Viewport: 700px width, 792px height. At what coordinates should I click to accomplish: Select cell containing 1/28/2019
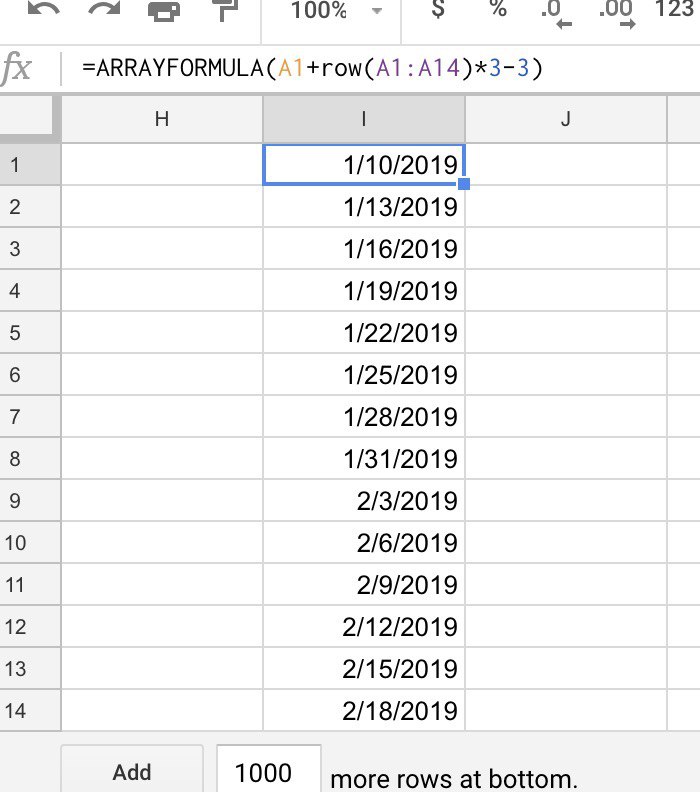pos(364,416)
